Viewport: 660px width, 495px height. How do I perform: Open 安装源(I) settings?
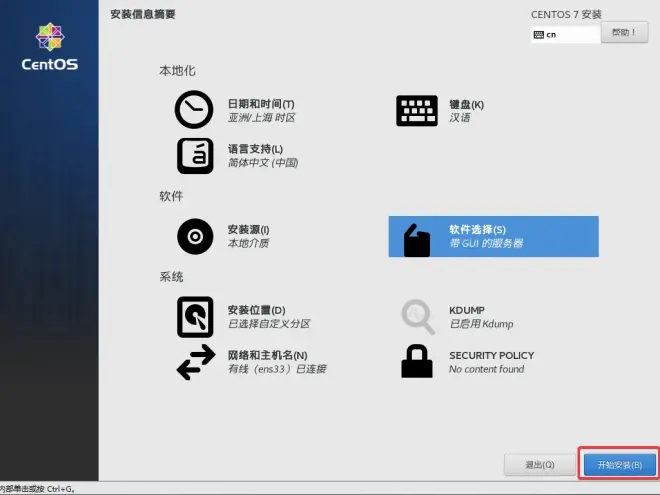tap(248, 230)
